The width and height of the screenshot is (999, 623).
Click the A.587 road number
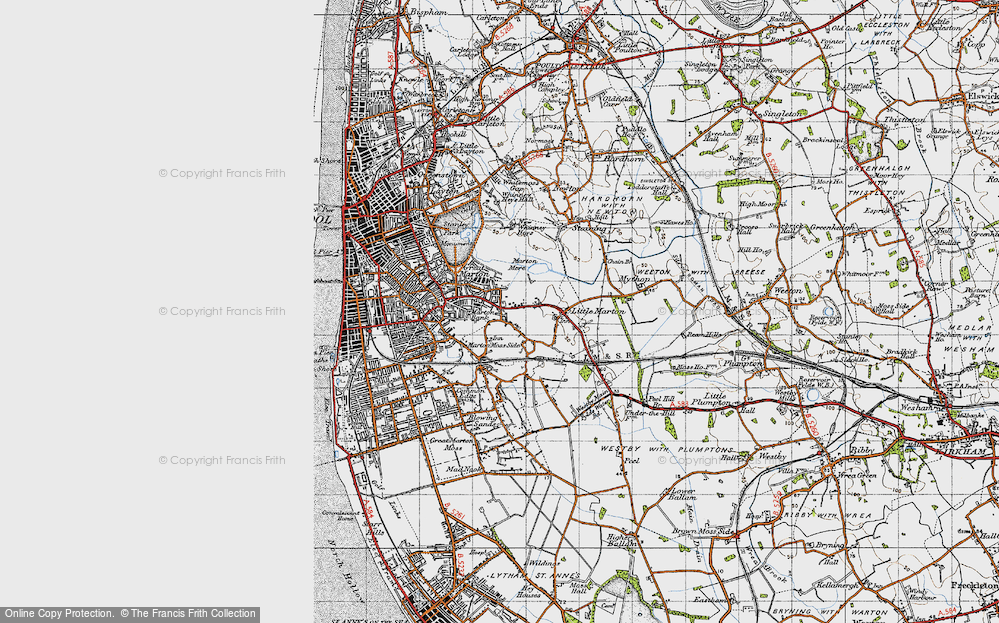pyautogui.click(x=391, y=59)
